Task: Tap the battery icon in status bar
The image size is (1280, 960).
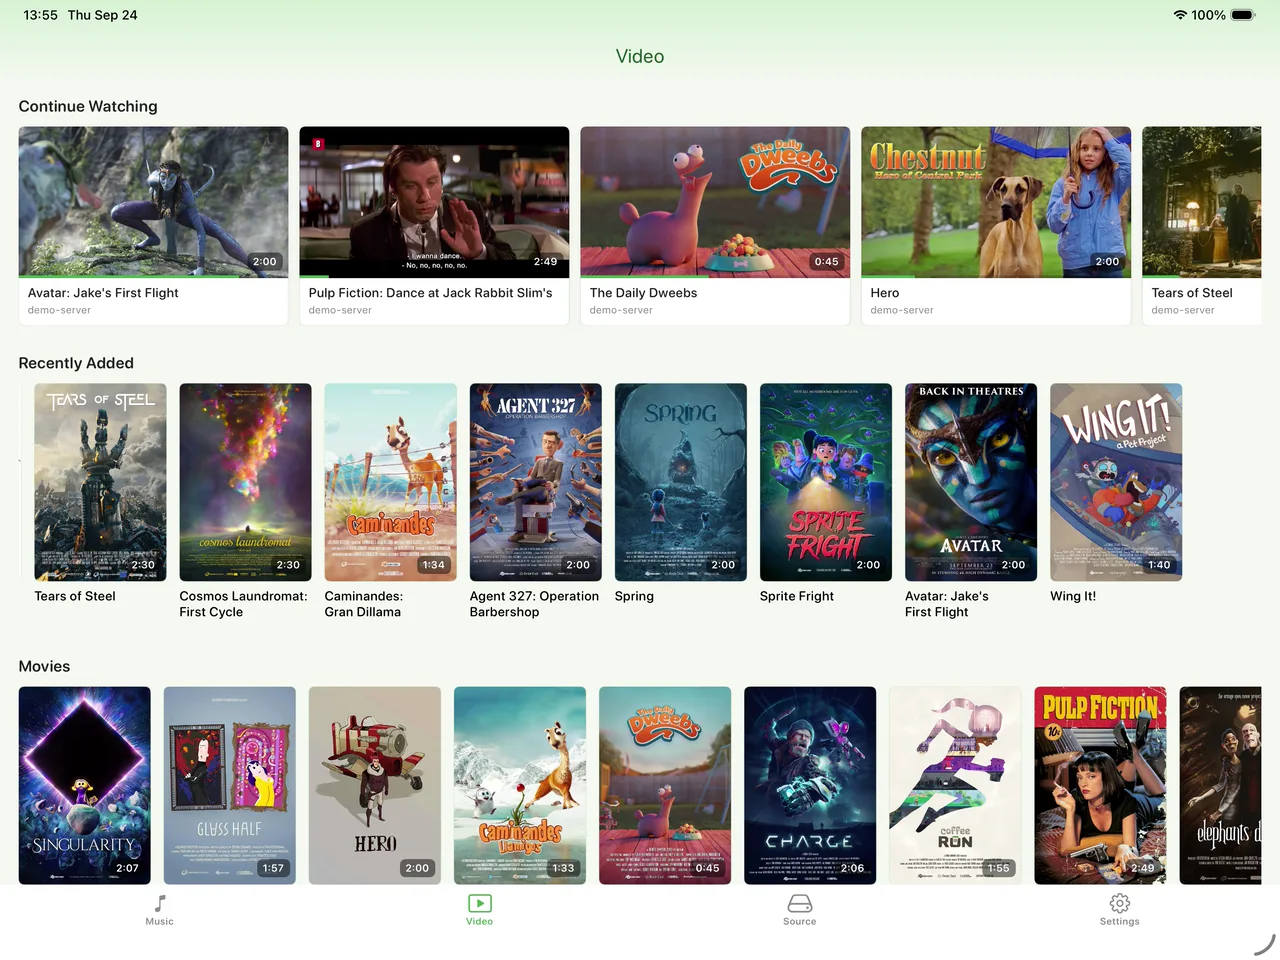Action: point(1243,15)
